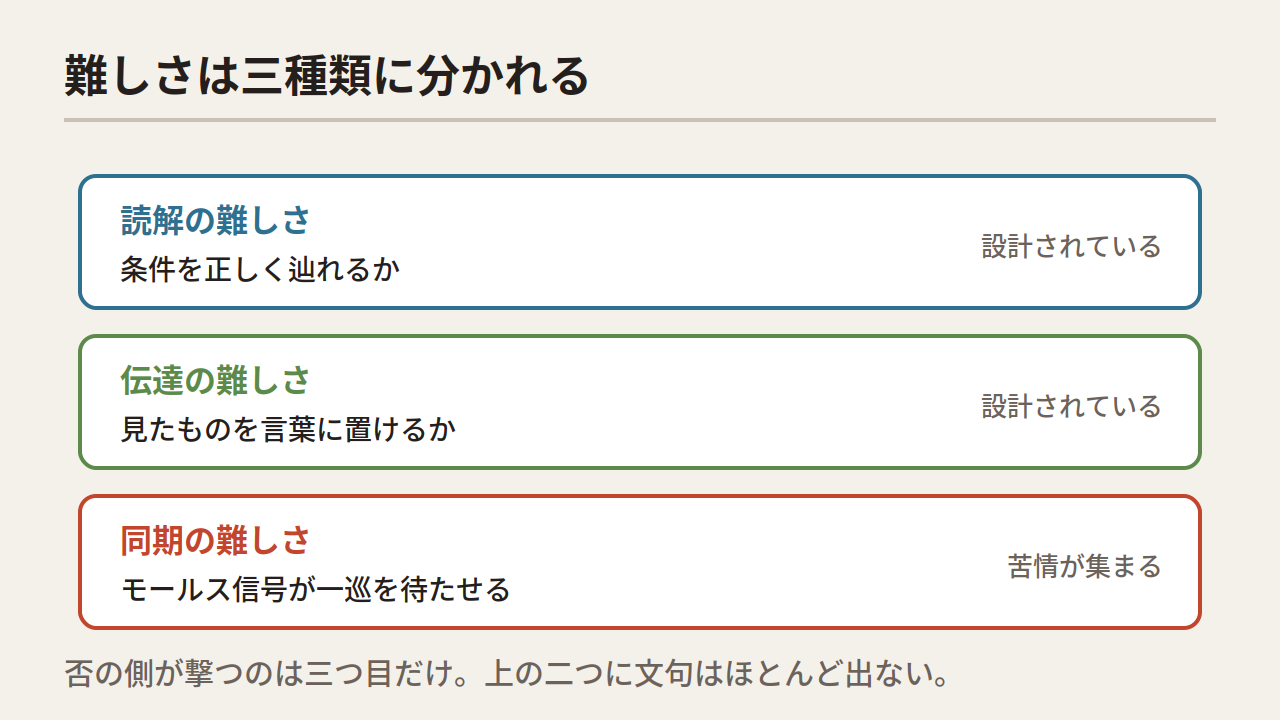
Task: Select the text 見たものを言葉に置けるか
Action: pos(288,430)
